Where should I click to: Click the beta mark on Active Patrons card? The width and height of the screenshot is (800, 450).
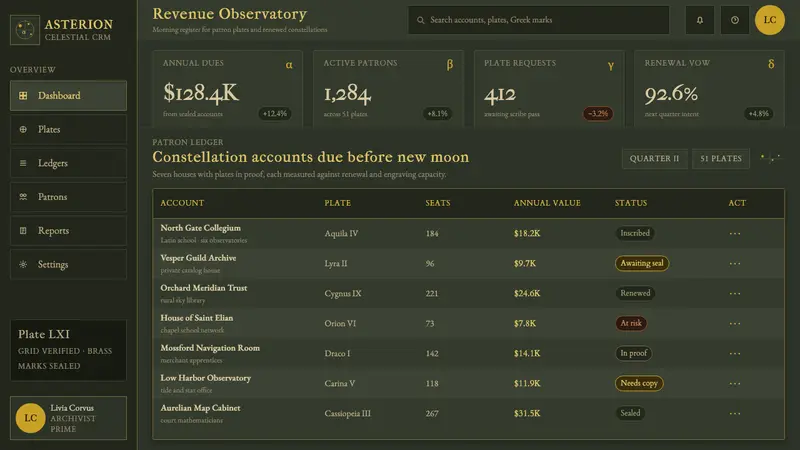pyautogui.click(x=449, y=65)
